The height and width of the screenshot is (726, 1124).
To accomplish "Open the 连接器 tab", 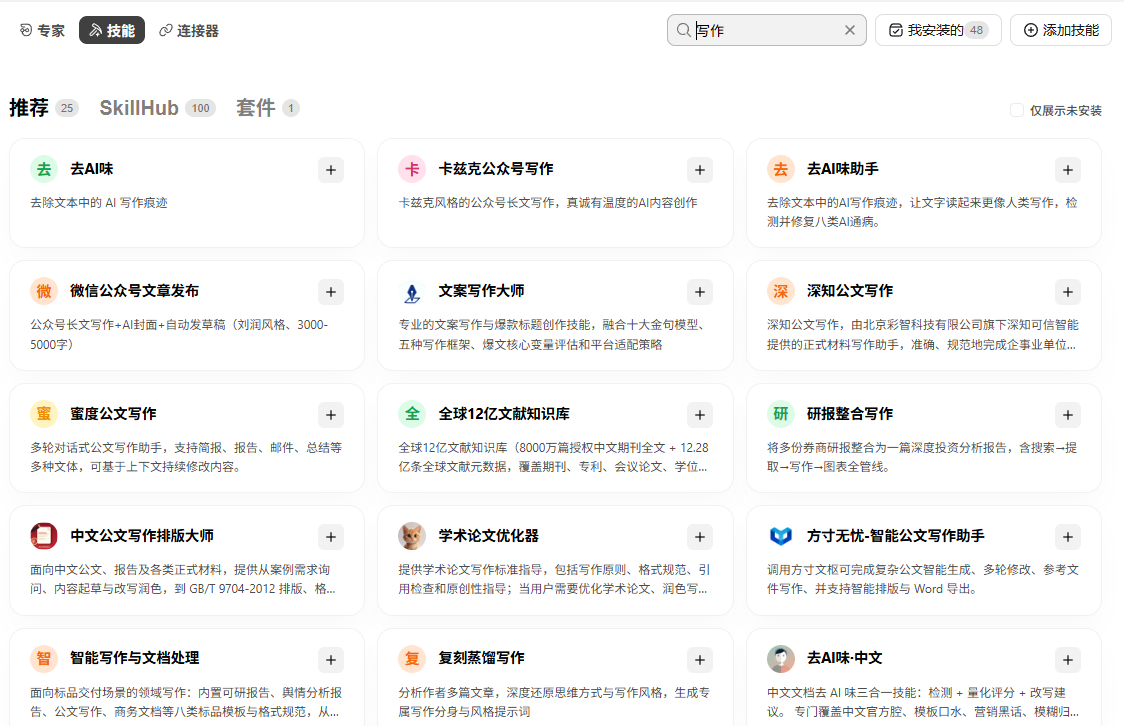I will pos(189,30).
